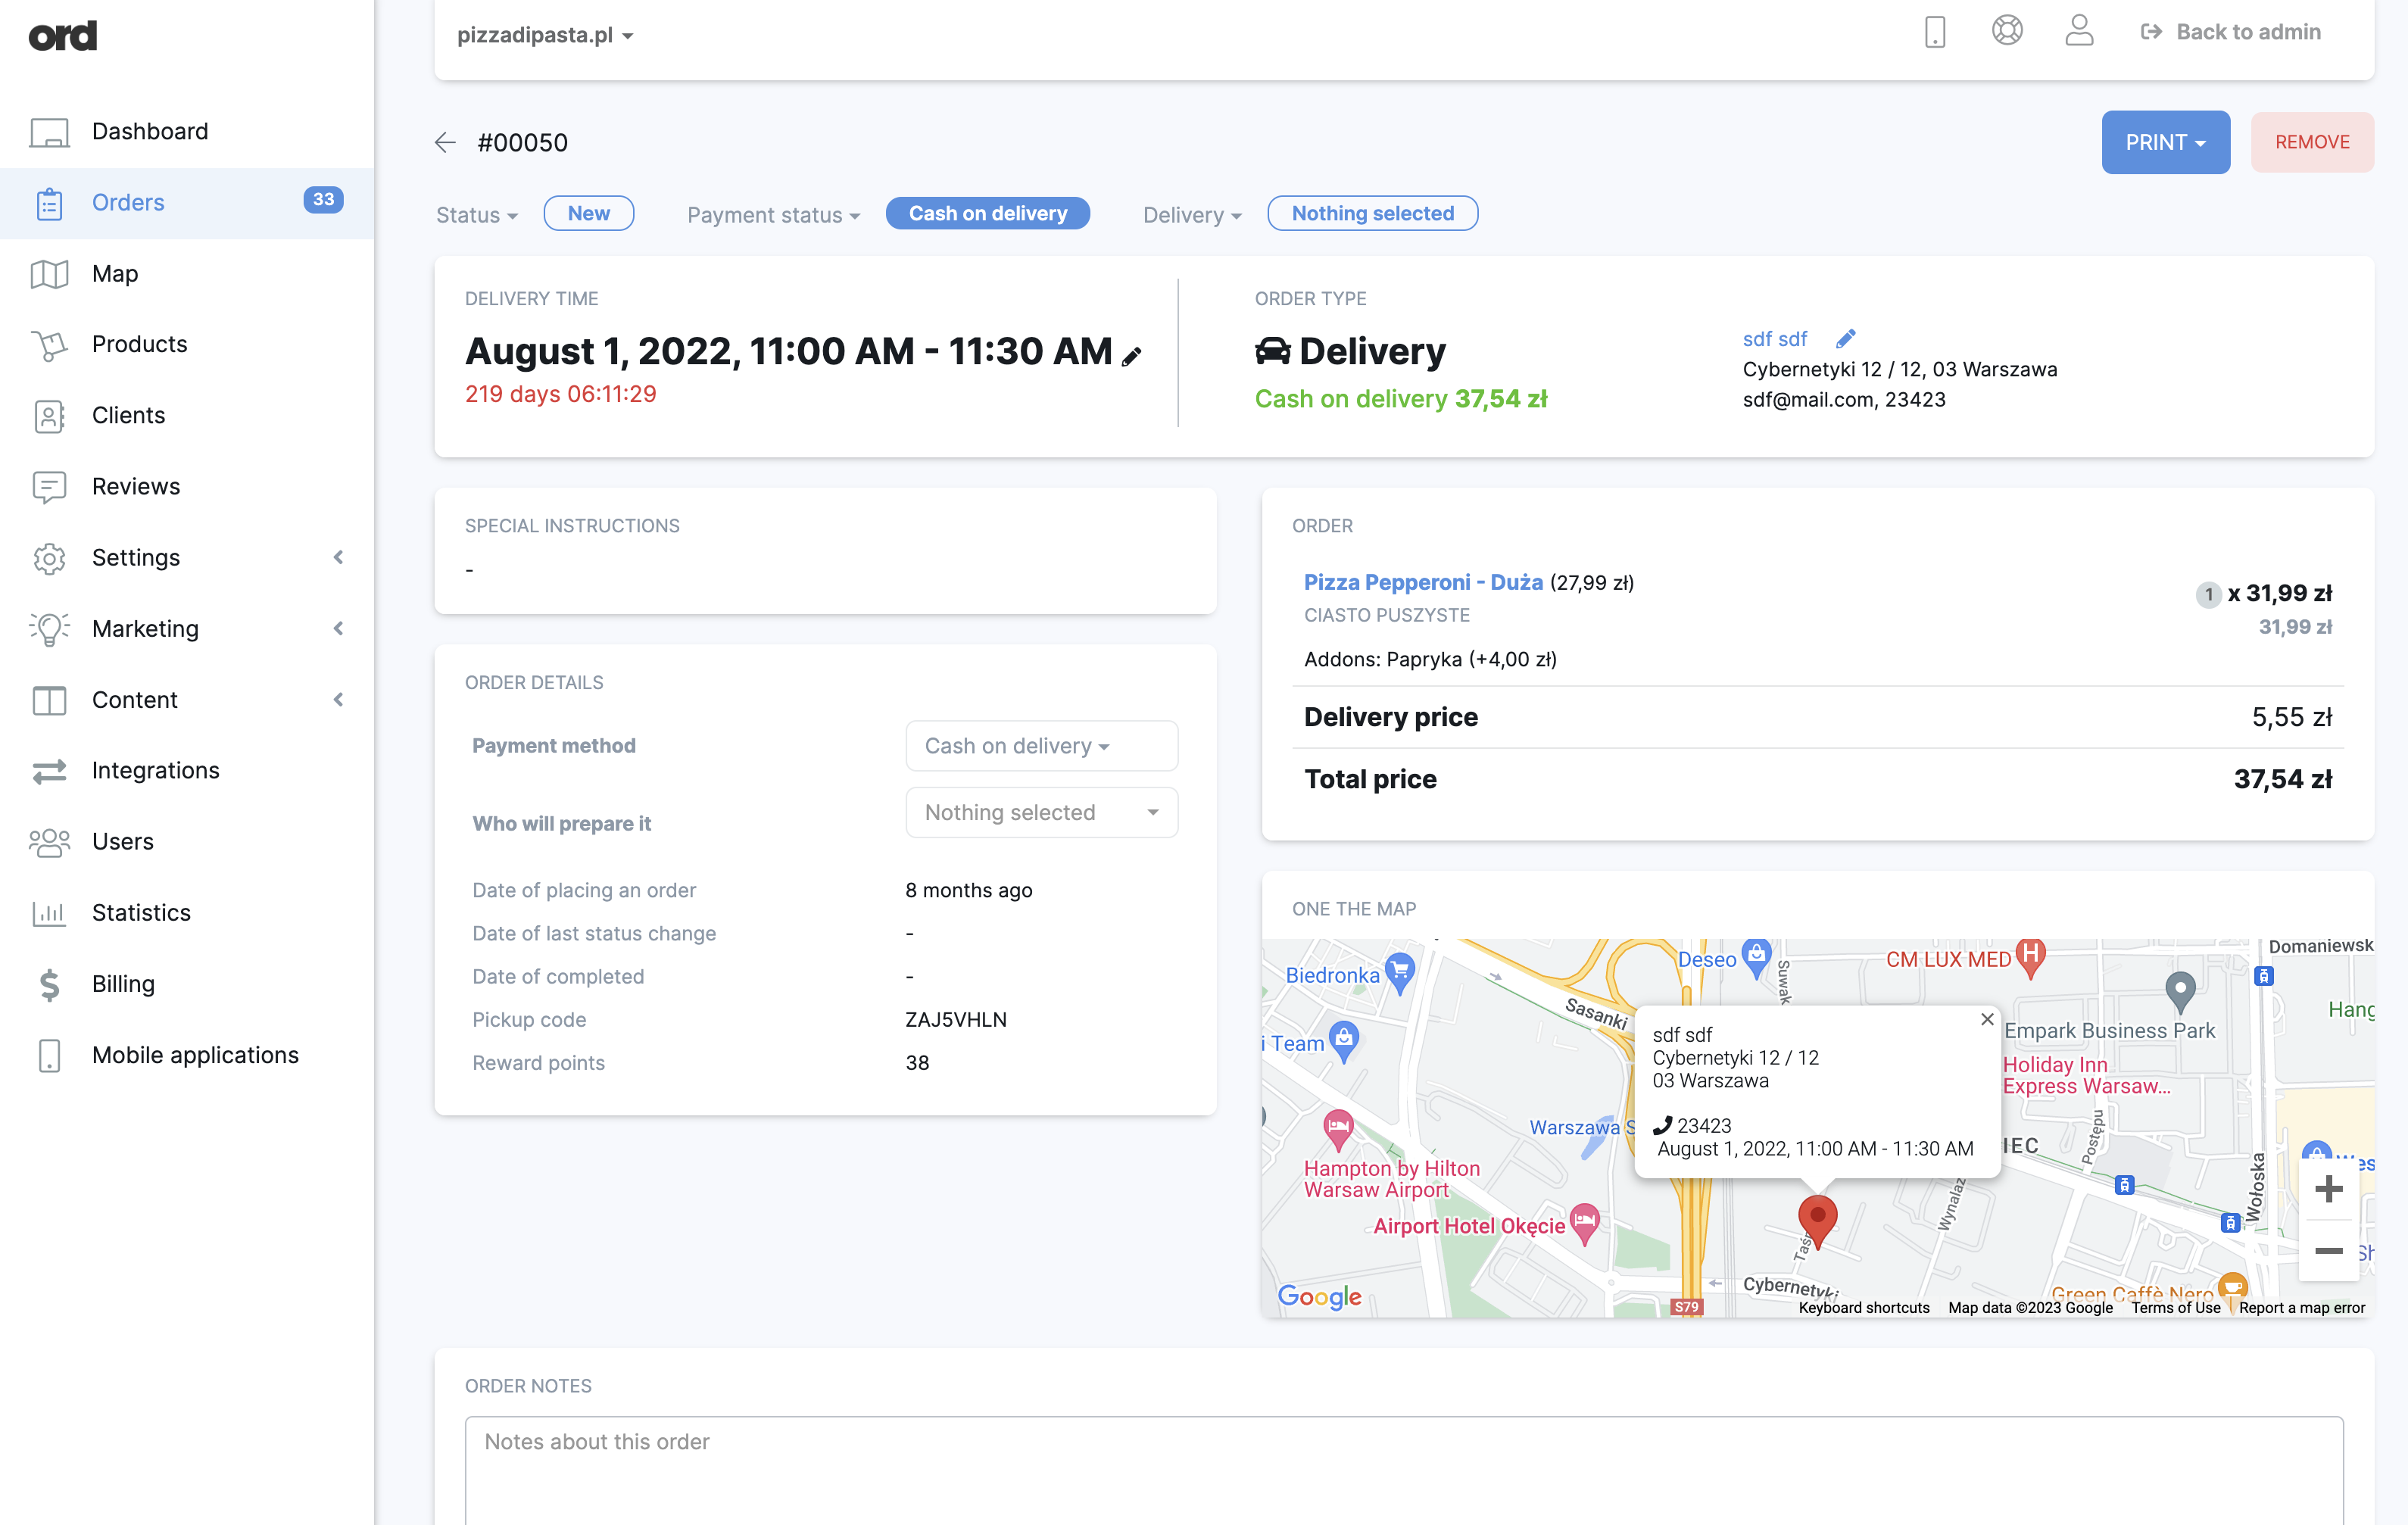Zoom out on the map
Viewport: 2408px width, 1525px height.
coord(2328,1251)
